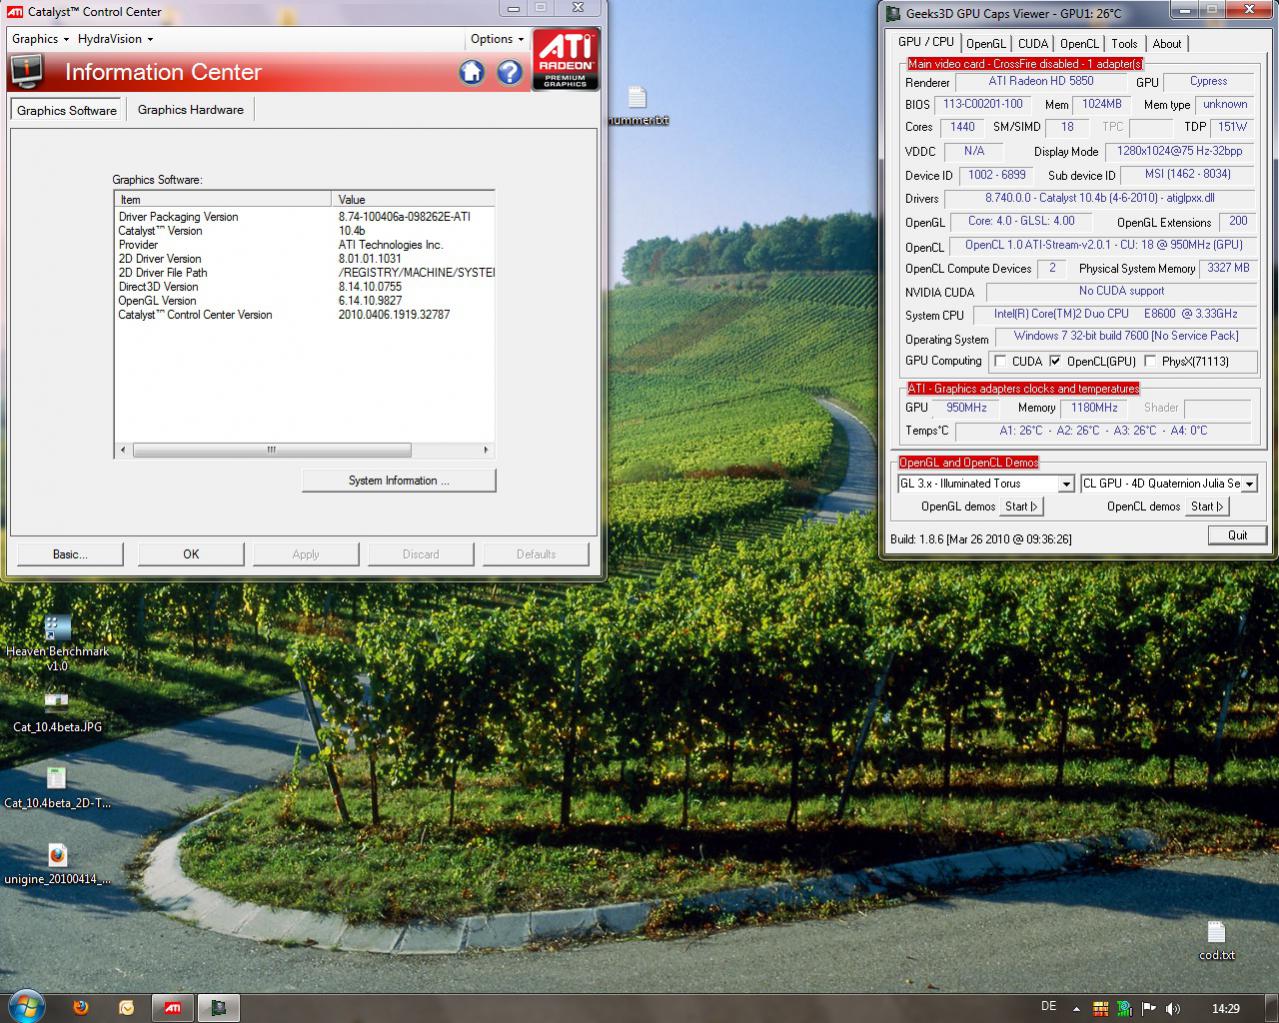Open the CUDA tab in GPU Caps Viewer
This screenshot has width=1279, height=1023.
click(x=1033, y=44)
